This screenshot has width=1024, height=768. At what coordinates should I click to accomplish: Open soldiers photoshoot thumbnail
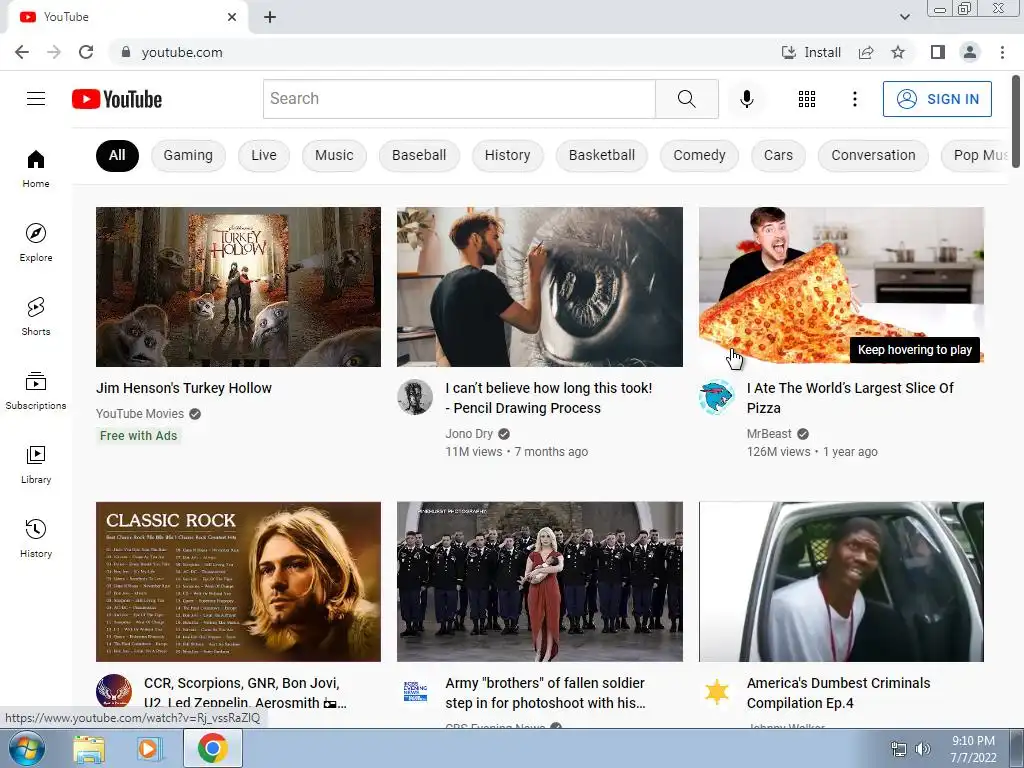[x=539, y=581]
